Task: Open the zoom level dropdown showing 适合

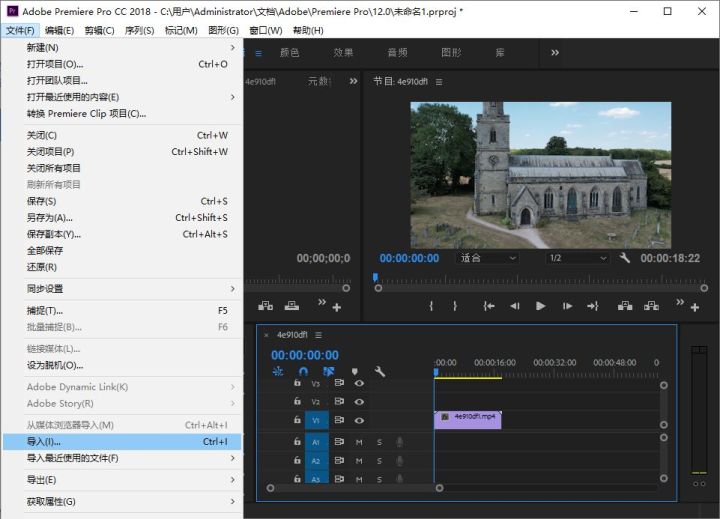Action: tap(488, 258)
